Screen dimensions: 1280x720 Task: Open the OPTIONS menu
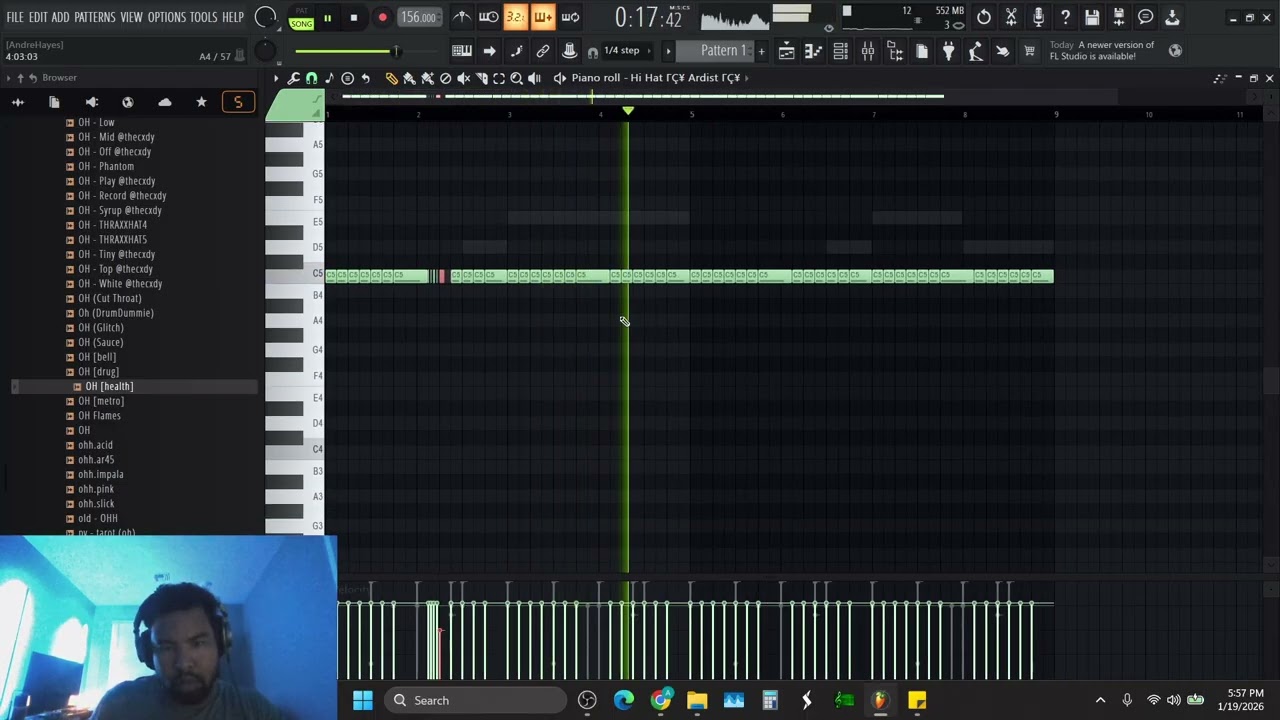[x=167, y=18]
